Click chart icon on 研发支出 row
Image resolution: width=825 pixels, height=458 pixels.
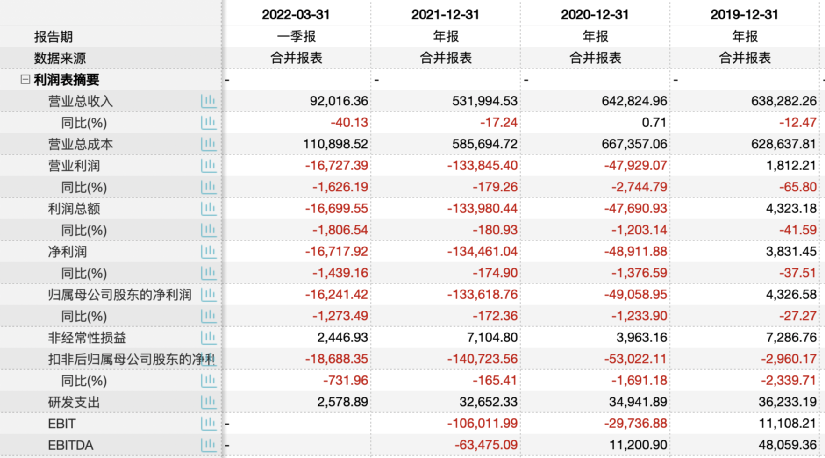(209, 402)
